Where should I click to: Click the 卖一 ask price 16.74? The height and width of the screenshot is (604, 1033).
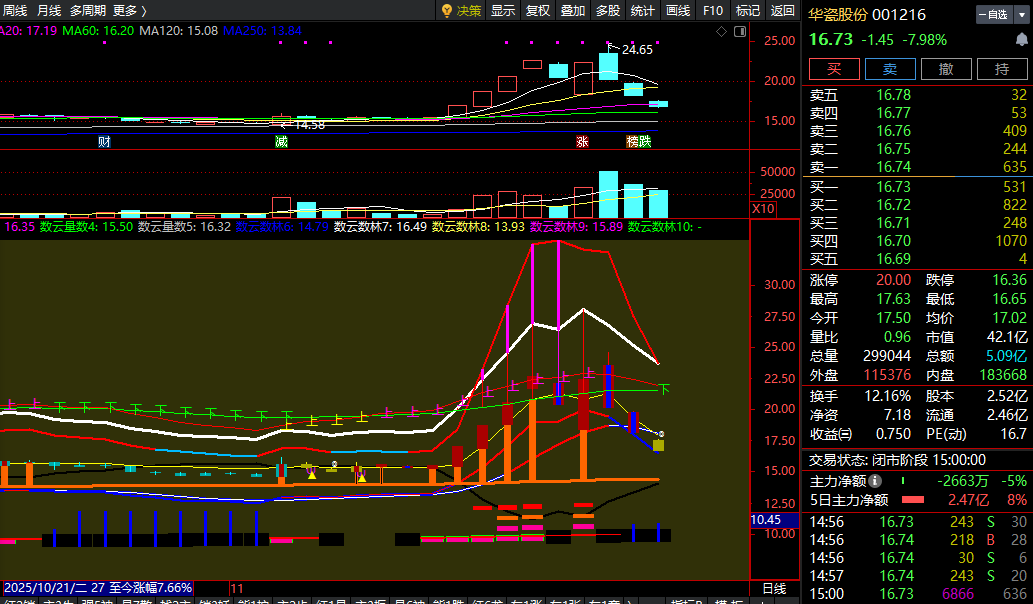point(893,167)
